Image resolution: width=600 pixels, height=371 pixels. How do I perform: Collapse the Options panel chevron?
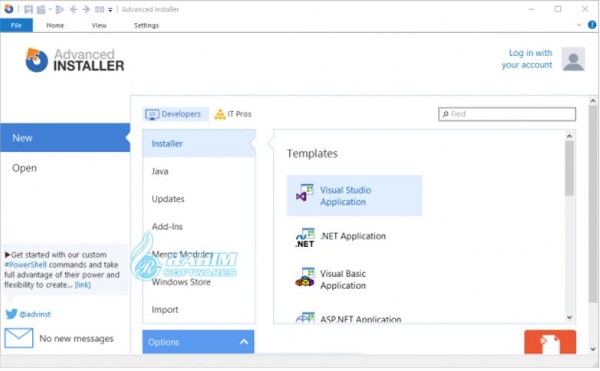[244, 342]
